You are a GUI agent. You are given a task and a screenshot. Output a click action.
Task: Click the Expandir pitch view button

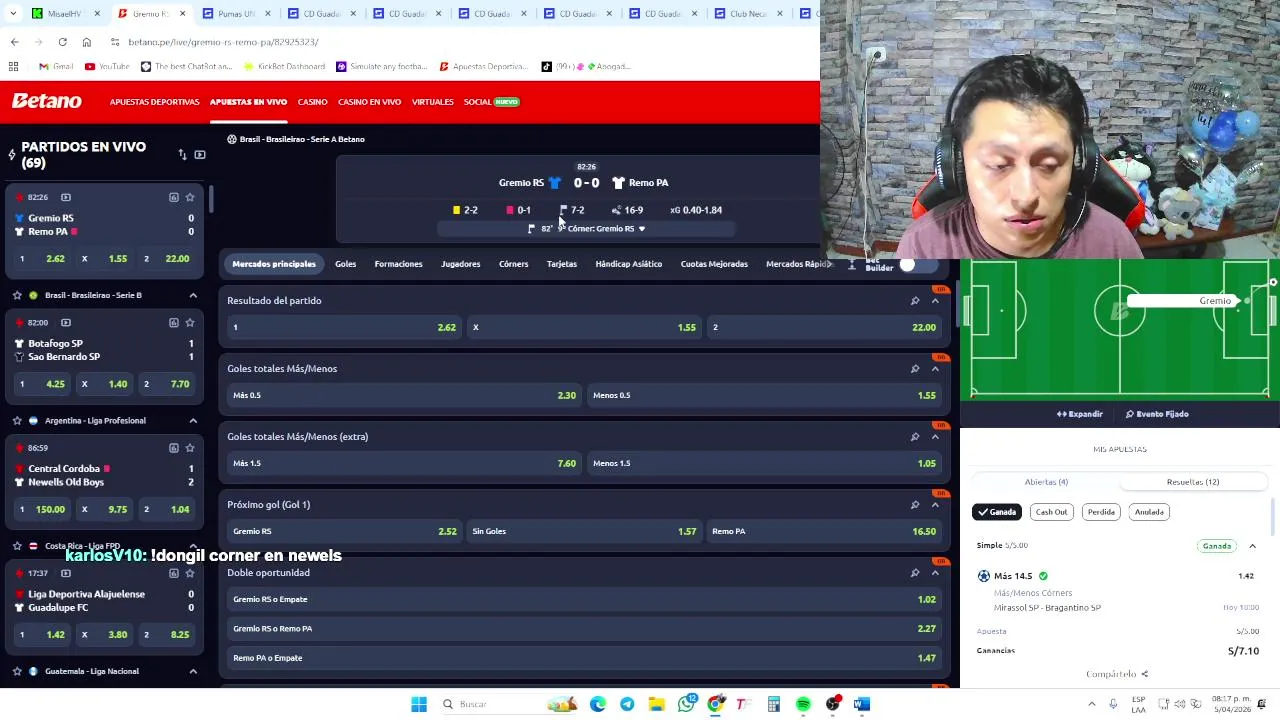pyautogui.click(x=1080, y=414)
